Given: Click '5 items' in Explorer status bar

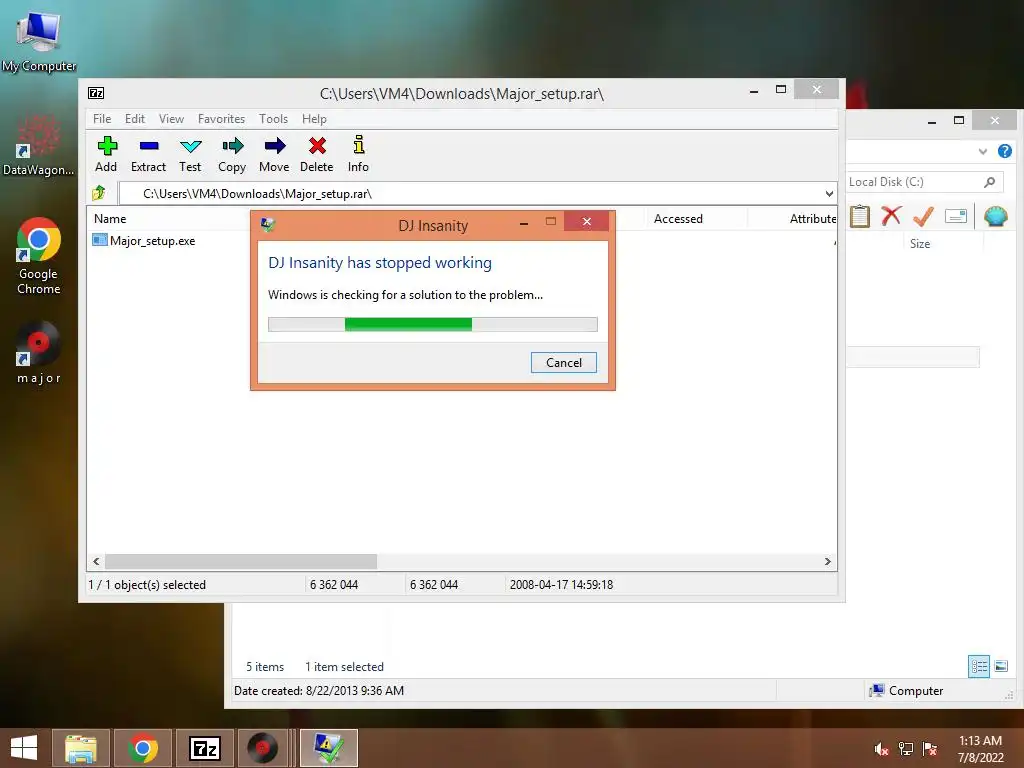Looking at the screenshot, I should coord(264,667).
